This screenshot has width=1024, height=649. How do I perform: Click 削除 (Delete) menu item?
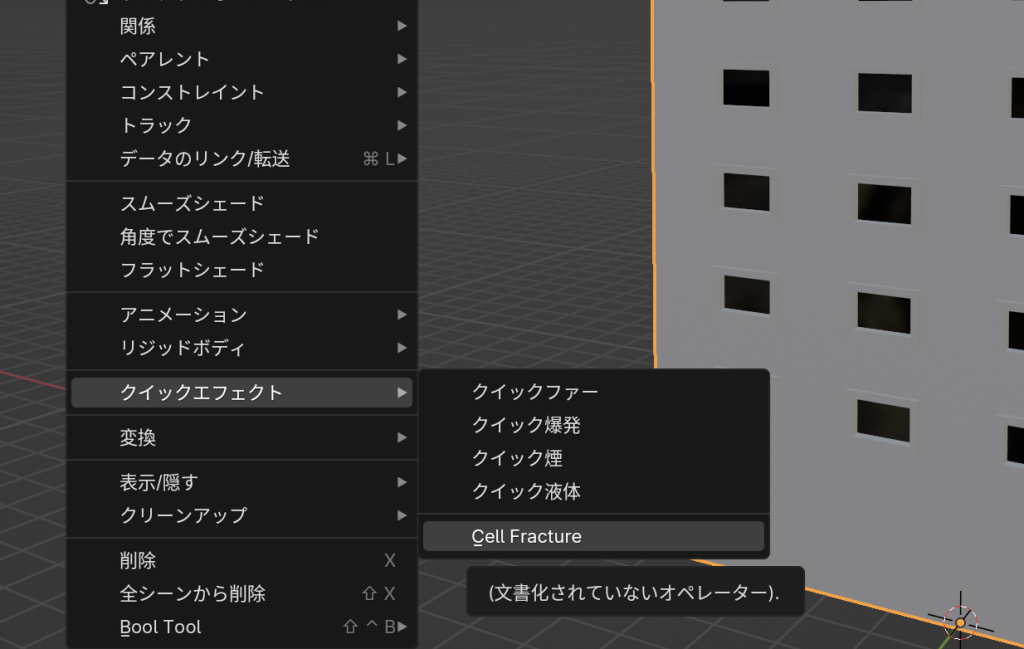[241, 561]
